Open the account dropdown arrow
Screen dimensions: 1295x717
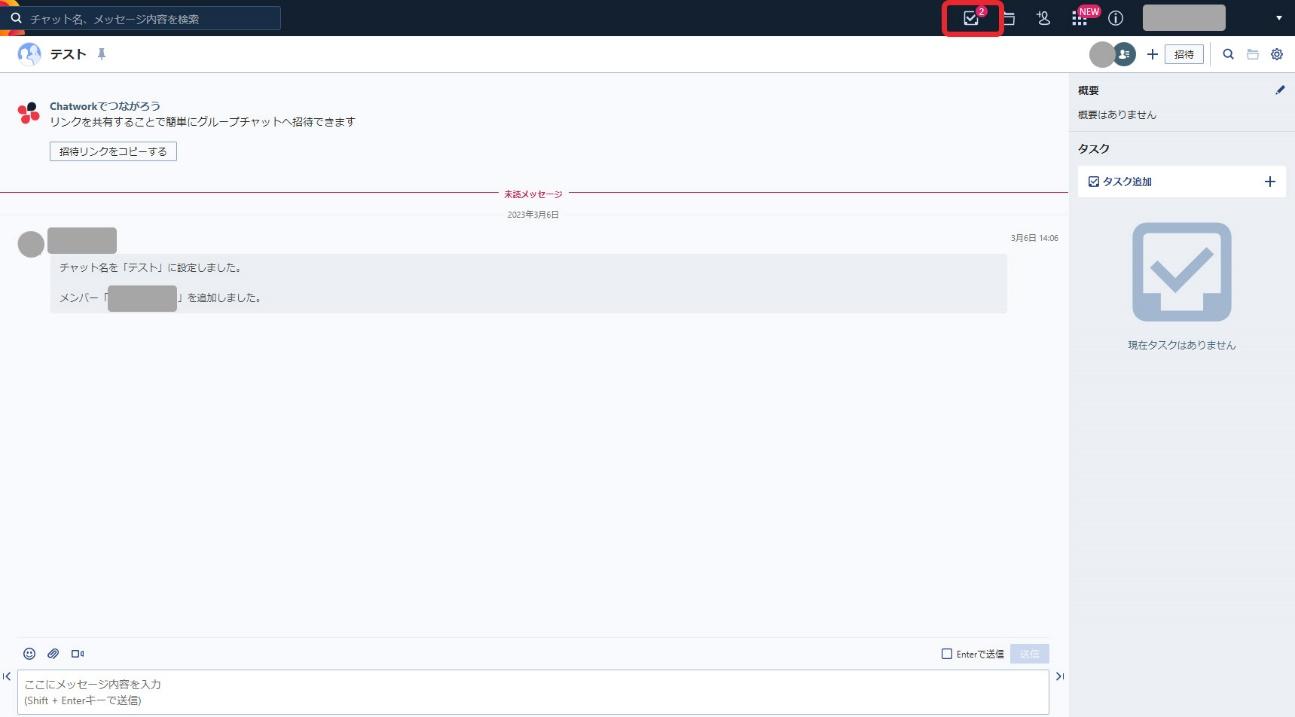coord(1278,18)
